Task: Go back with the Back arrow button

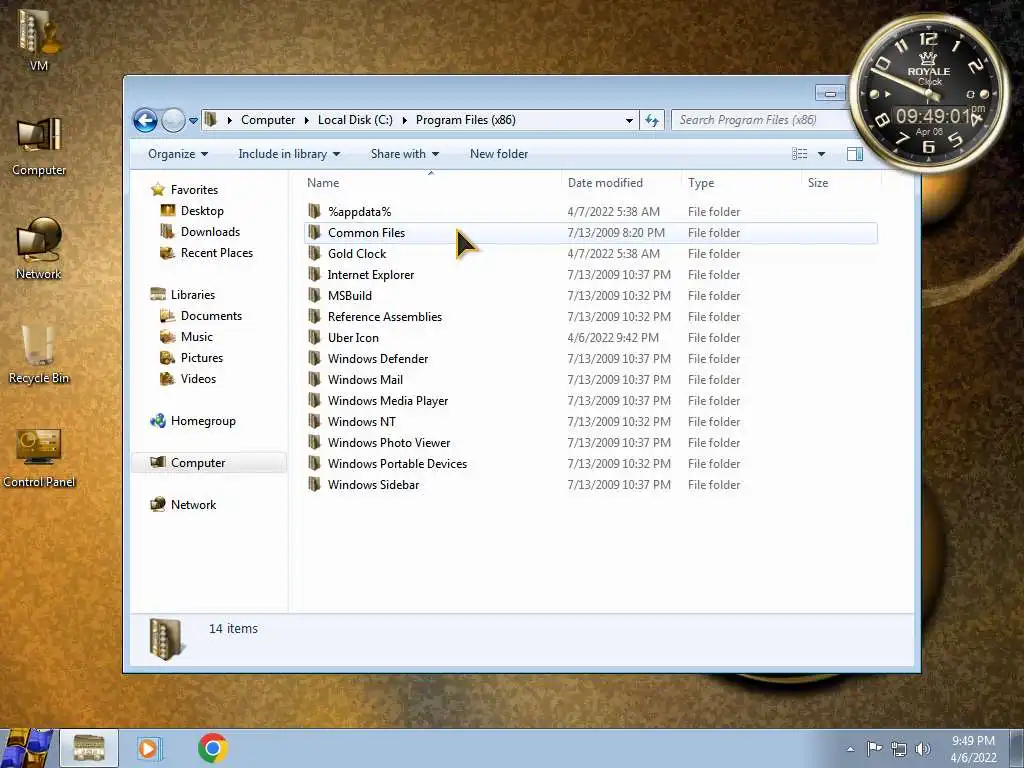Action: point(145,121)
